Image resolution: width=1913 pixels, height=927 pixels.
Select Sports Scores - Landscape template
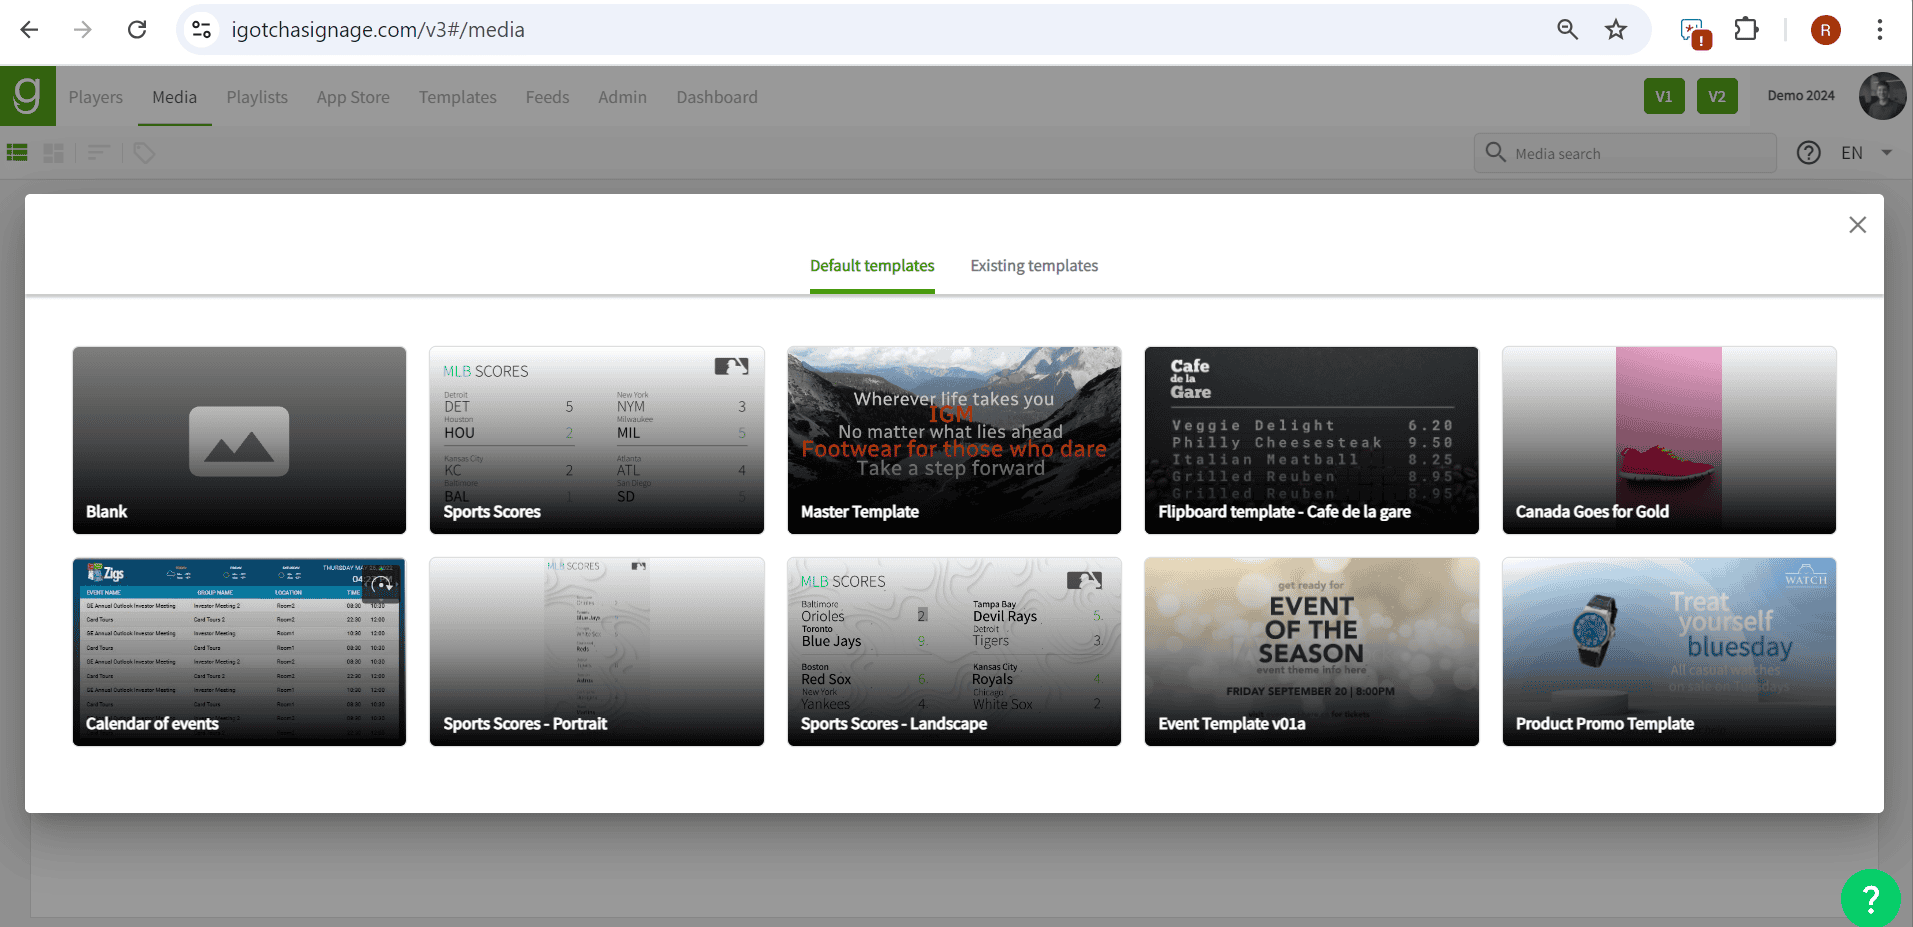click(954, 651)
